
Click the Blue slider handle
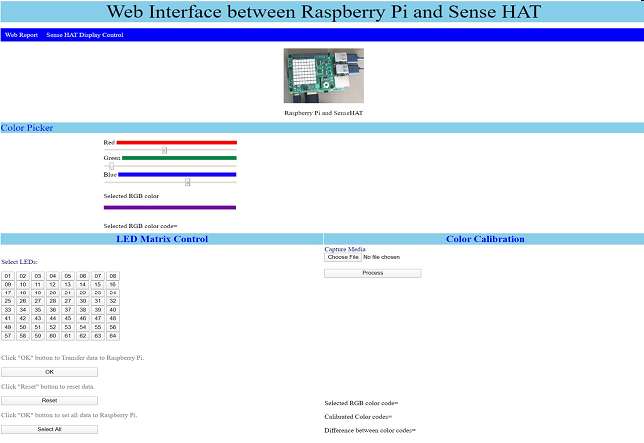tap(187, 182)
